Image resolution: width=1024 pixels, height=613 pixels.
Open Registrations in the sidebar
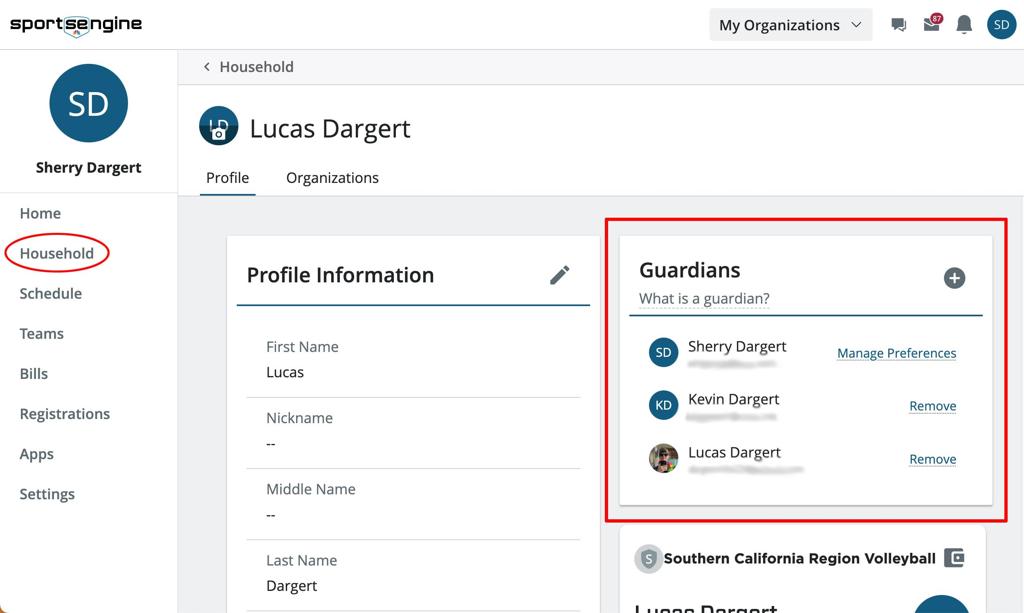(x=65, y=414)
